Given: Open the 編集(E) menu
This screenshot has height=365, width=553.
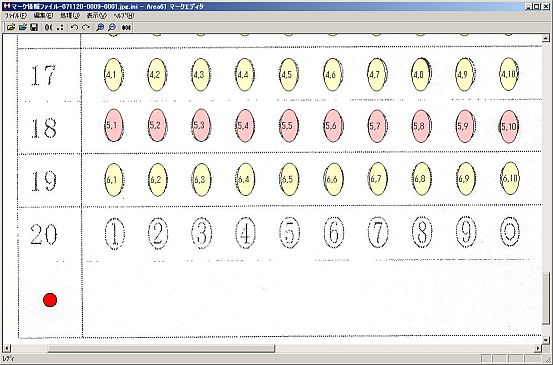Looking at the screenshot, I should (43, 16).
